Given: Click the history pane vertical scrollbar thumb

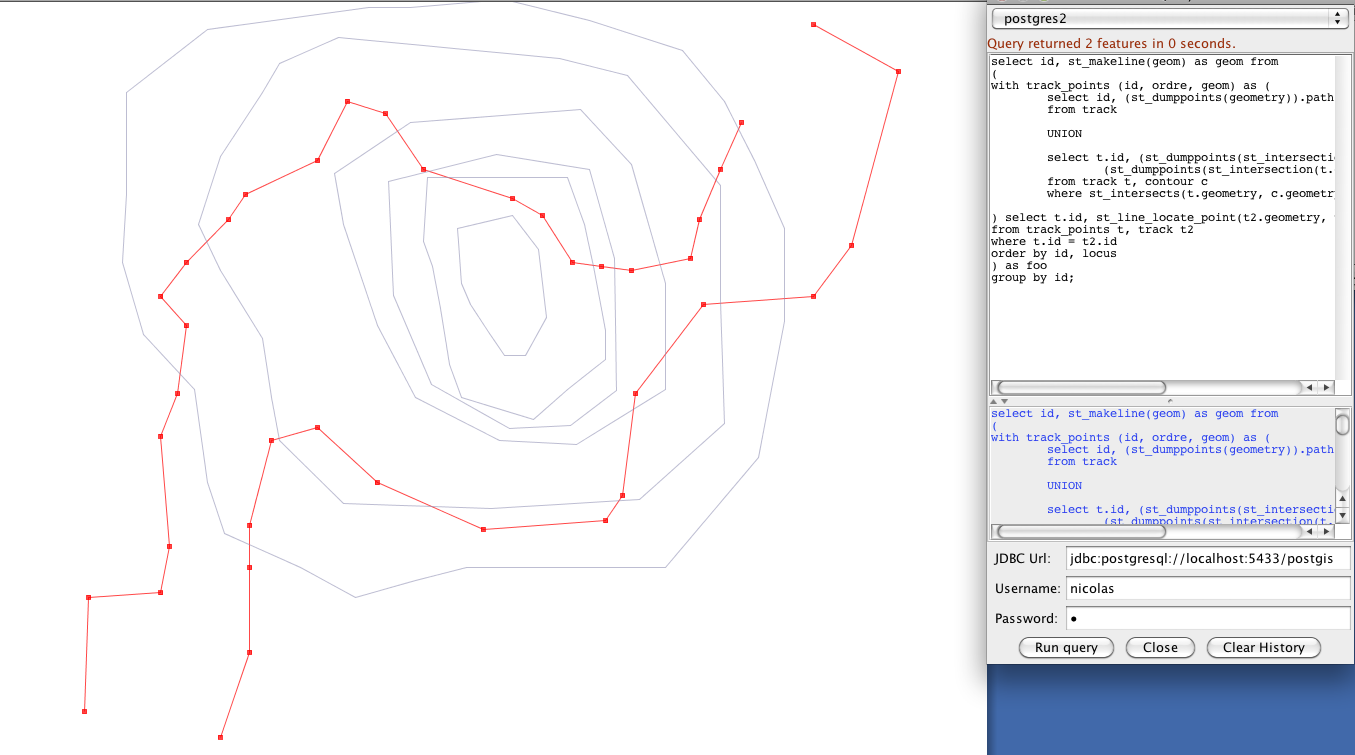Looking at the screenshot, I should click(1343, 425).
